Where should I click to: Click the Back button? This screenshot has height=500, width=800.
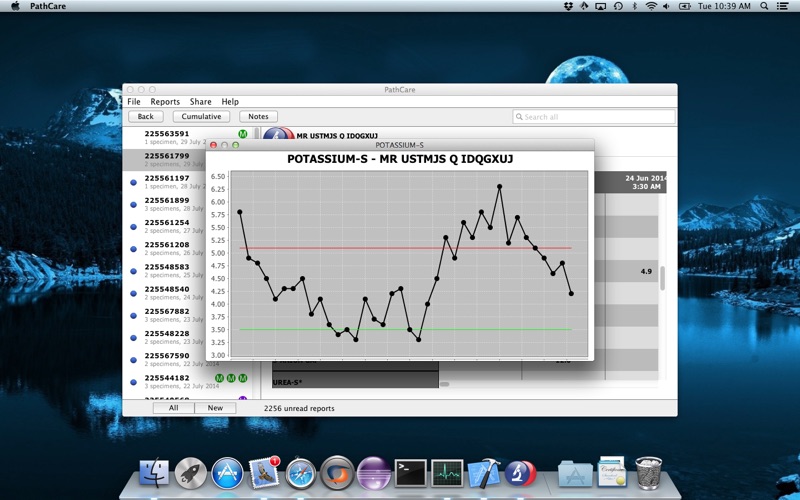click(145, 116)
